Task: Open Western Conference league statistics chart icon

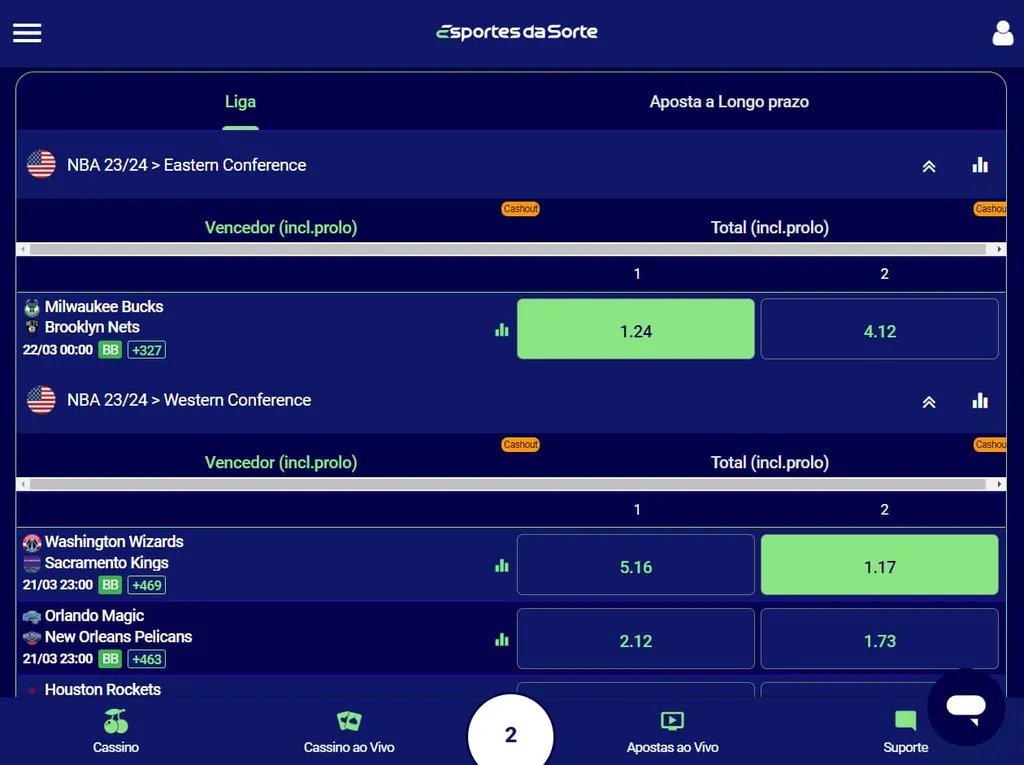Action: (x=980, y=401)
